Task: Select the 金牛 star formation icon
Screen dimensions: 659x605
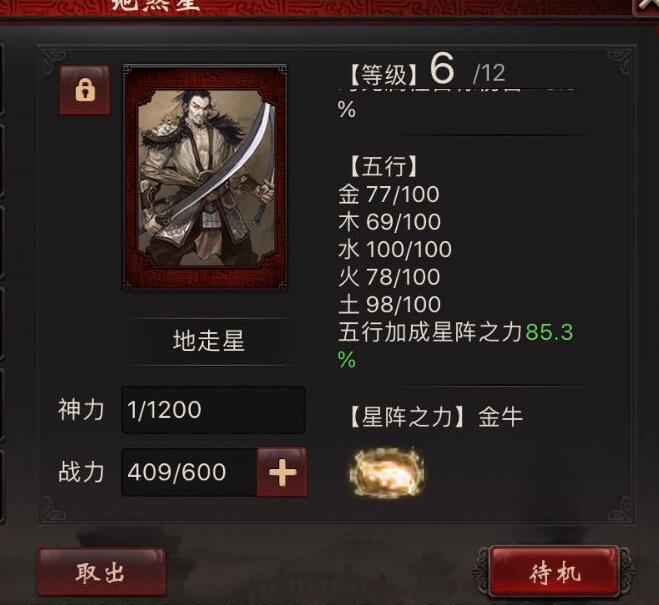Action: (387, 472)
